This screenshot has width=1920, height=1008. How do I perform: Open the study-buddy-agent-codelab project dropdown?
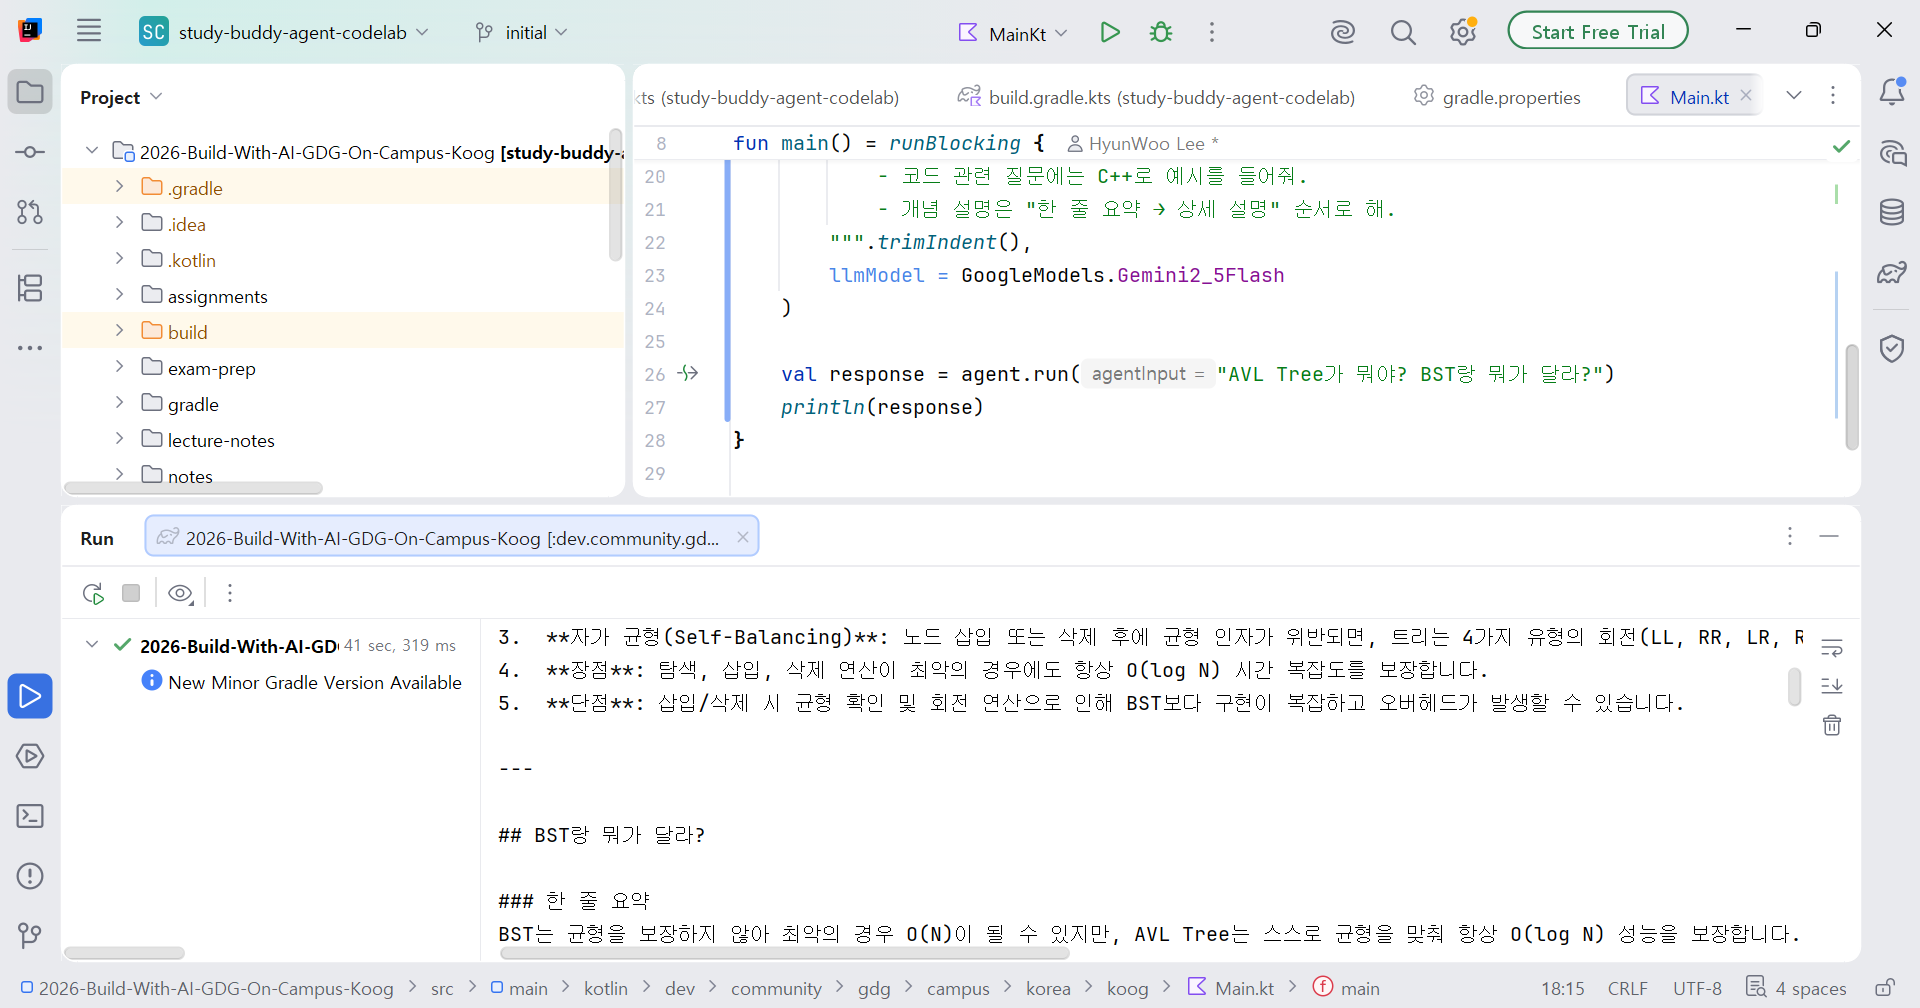(285, 32)
